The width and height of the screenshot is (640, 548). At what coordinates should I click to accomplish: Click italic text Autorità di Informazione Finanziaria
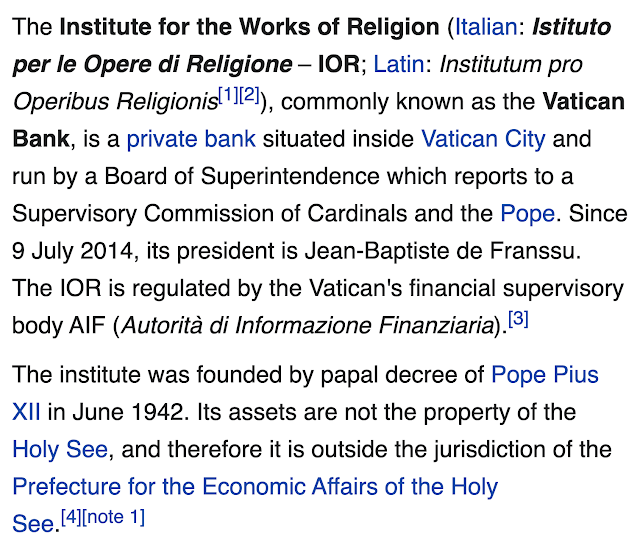point(308,326)
